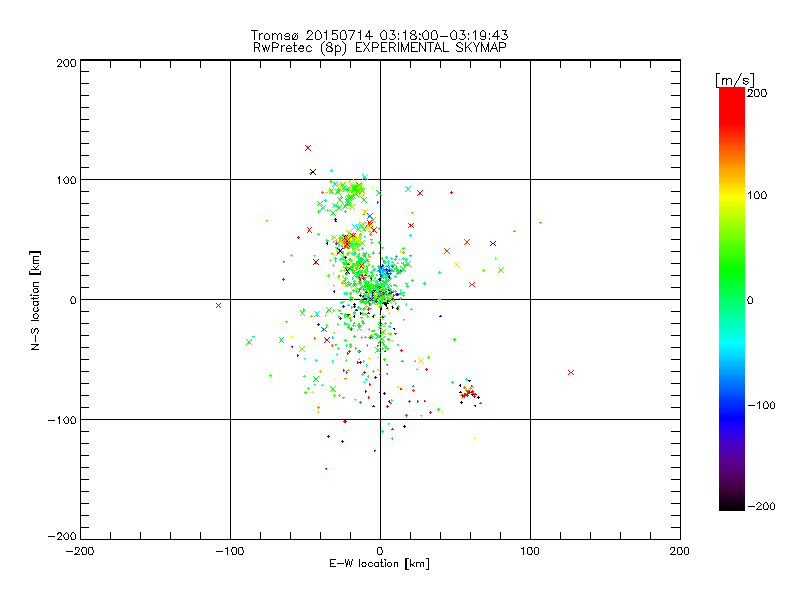
Task: Click the N-S location axis label
Action: pos(35,300)
